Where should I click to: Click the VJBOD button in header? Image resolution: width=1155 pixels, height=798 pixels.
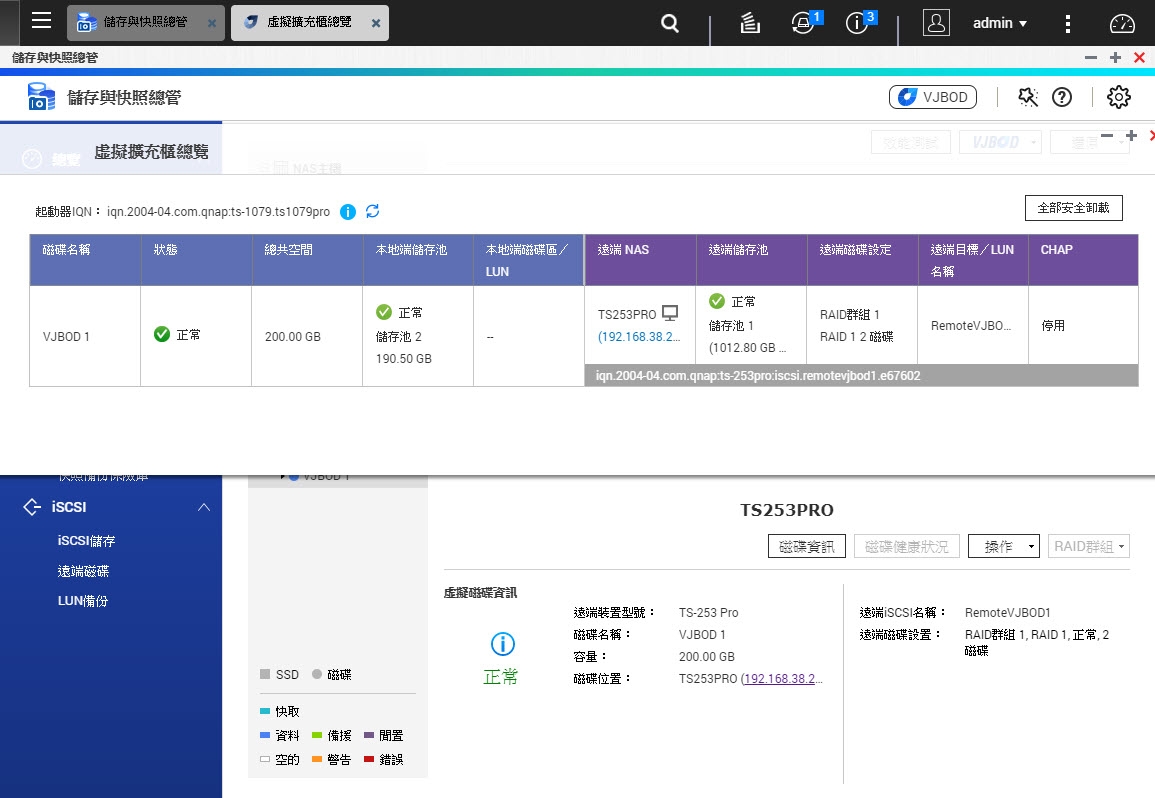coord(933,97)
